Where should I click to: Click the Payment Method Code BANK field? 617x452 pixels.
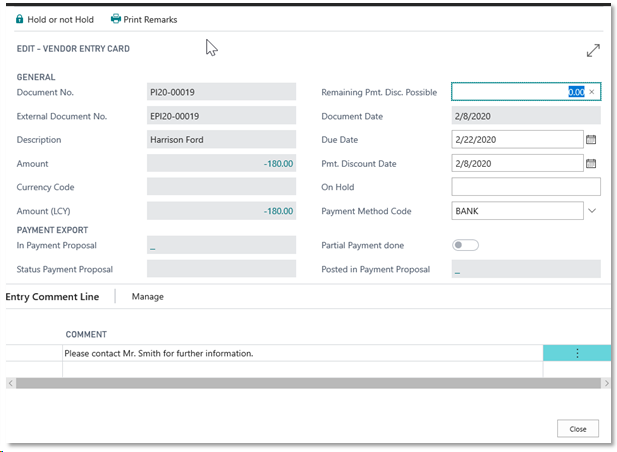pyautogui.click(x=516, y=211)
